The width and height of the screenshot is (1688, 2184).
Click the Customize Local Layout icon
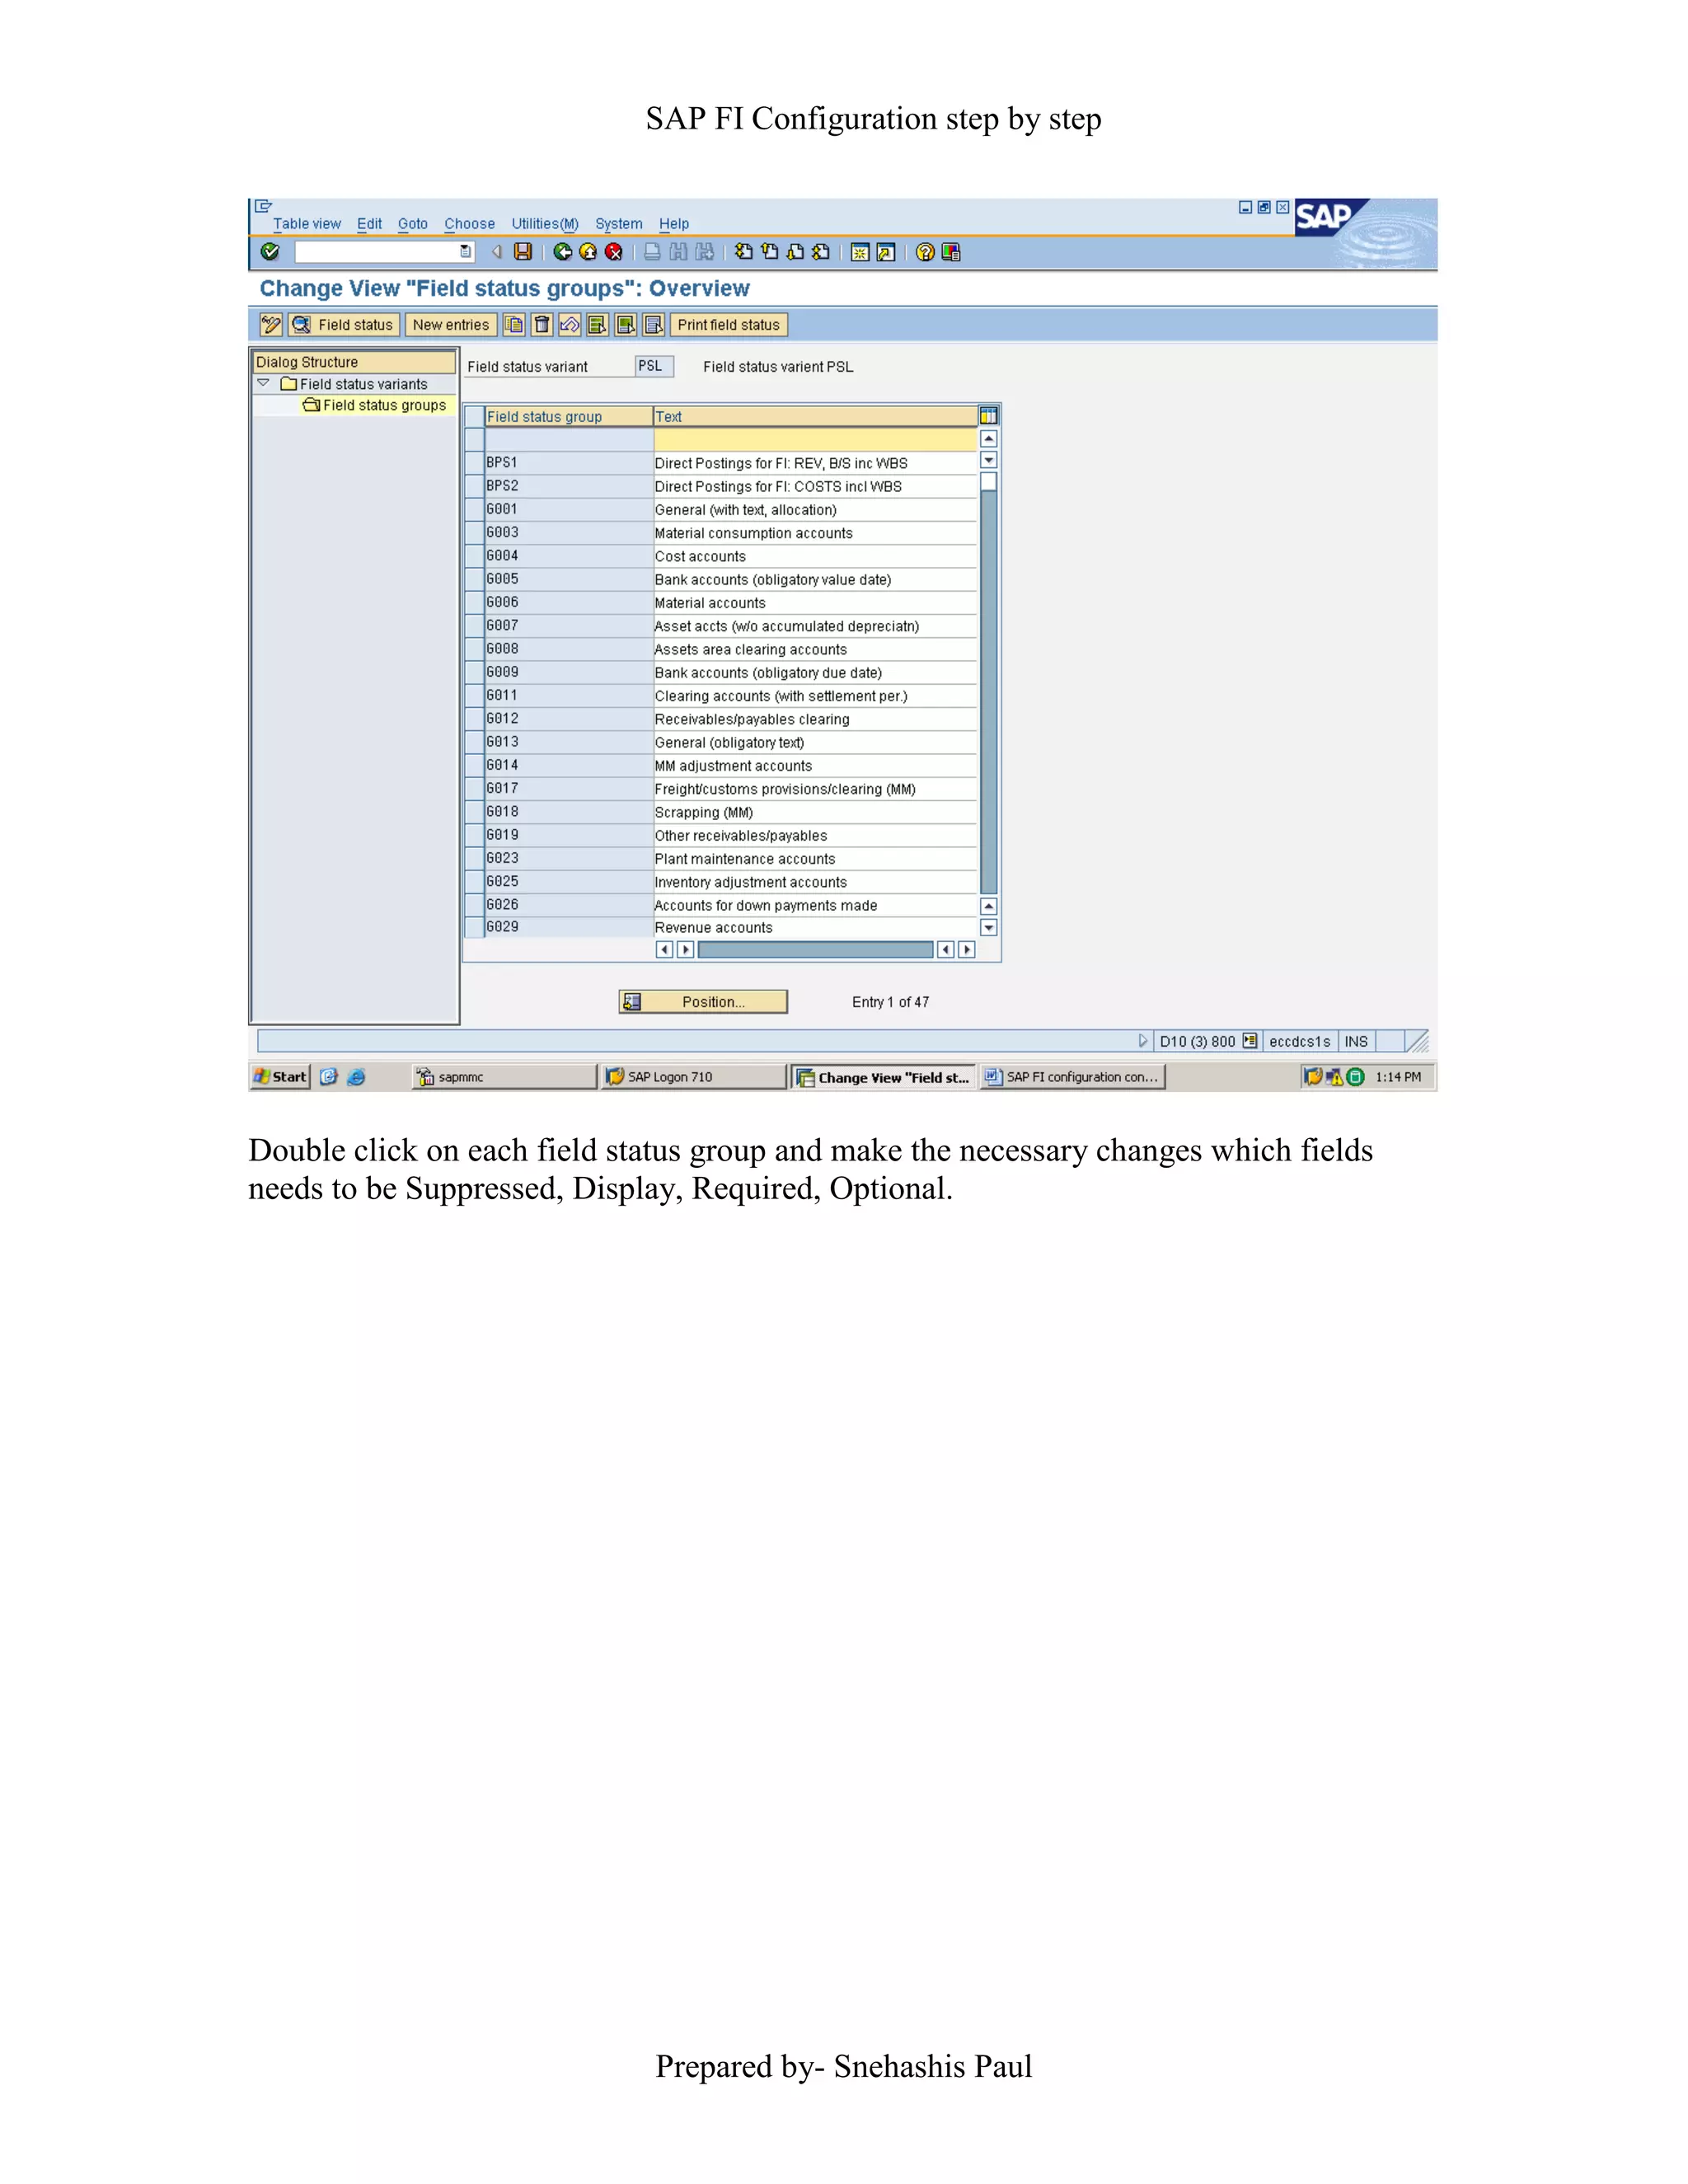tap(951, 252)
